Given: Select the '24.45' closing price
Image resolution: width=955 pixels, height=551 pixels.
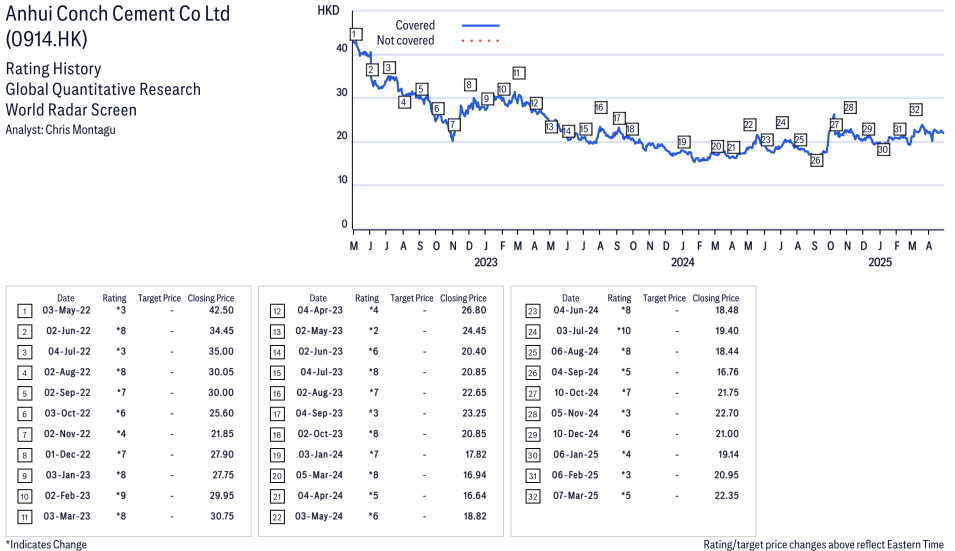Looking at the screenshot, I should click(x=474, y=331).
